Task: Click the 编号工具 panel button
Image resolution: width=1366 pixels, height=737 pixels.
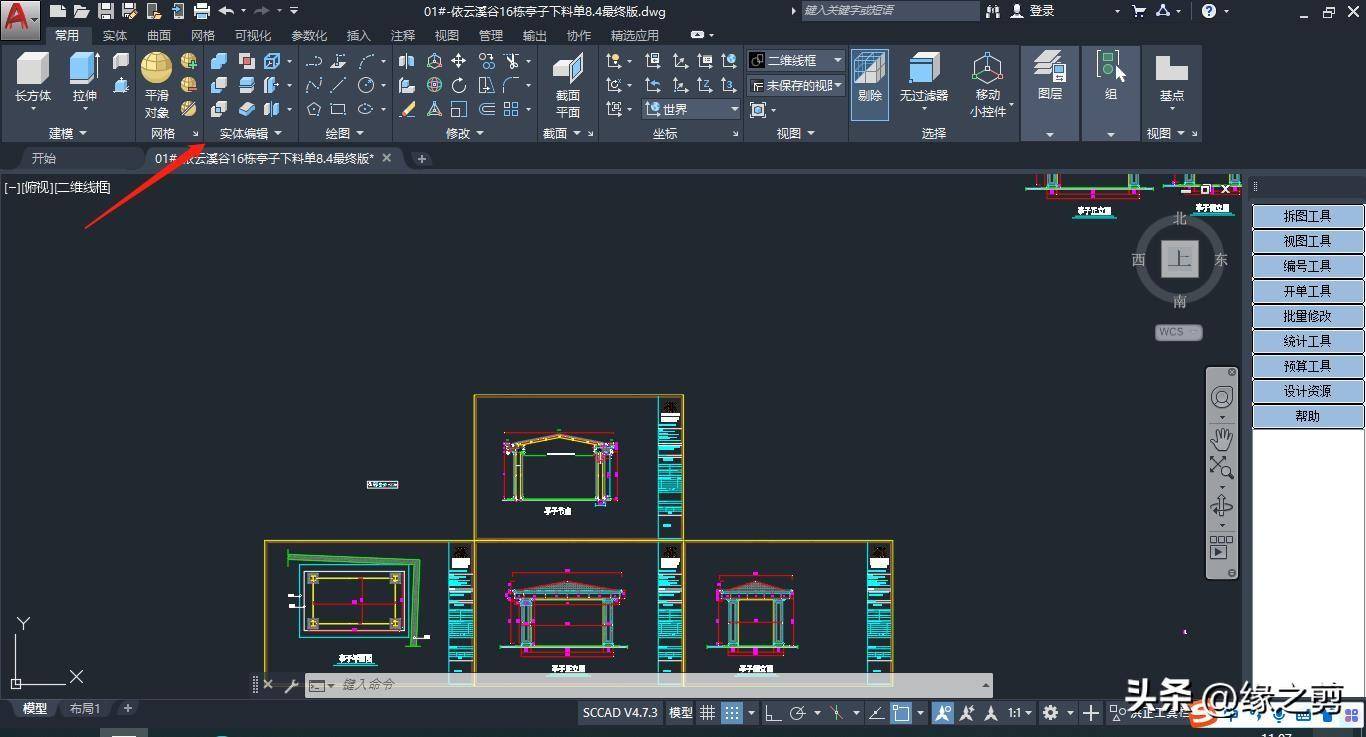Action: point(1308,266)
